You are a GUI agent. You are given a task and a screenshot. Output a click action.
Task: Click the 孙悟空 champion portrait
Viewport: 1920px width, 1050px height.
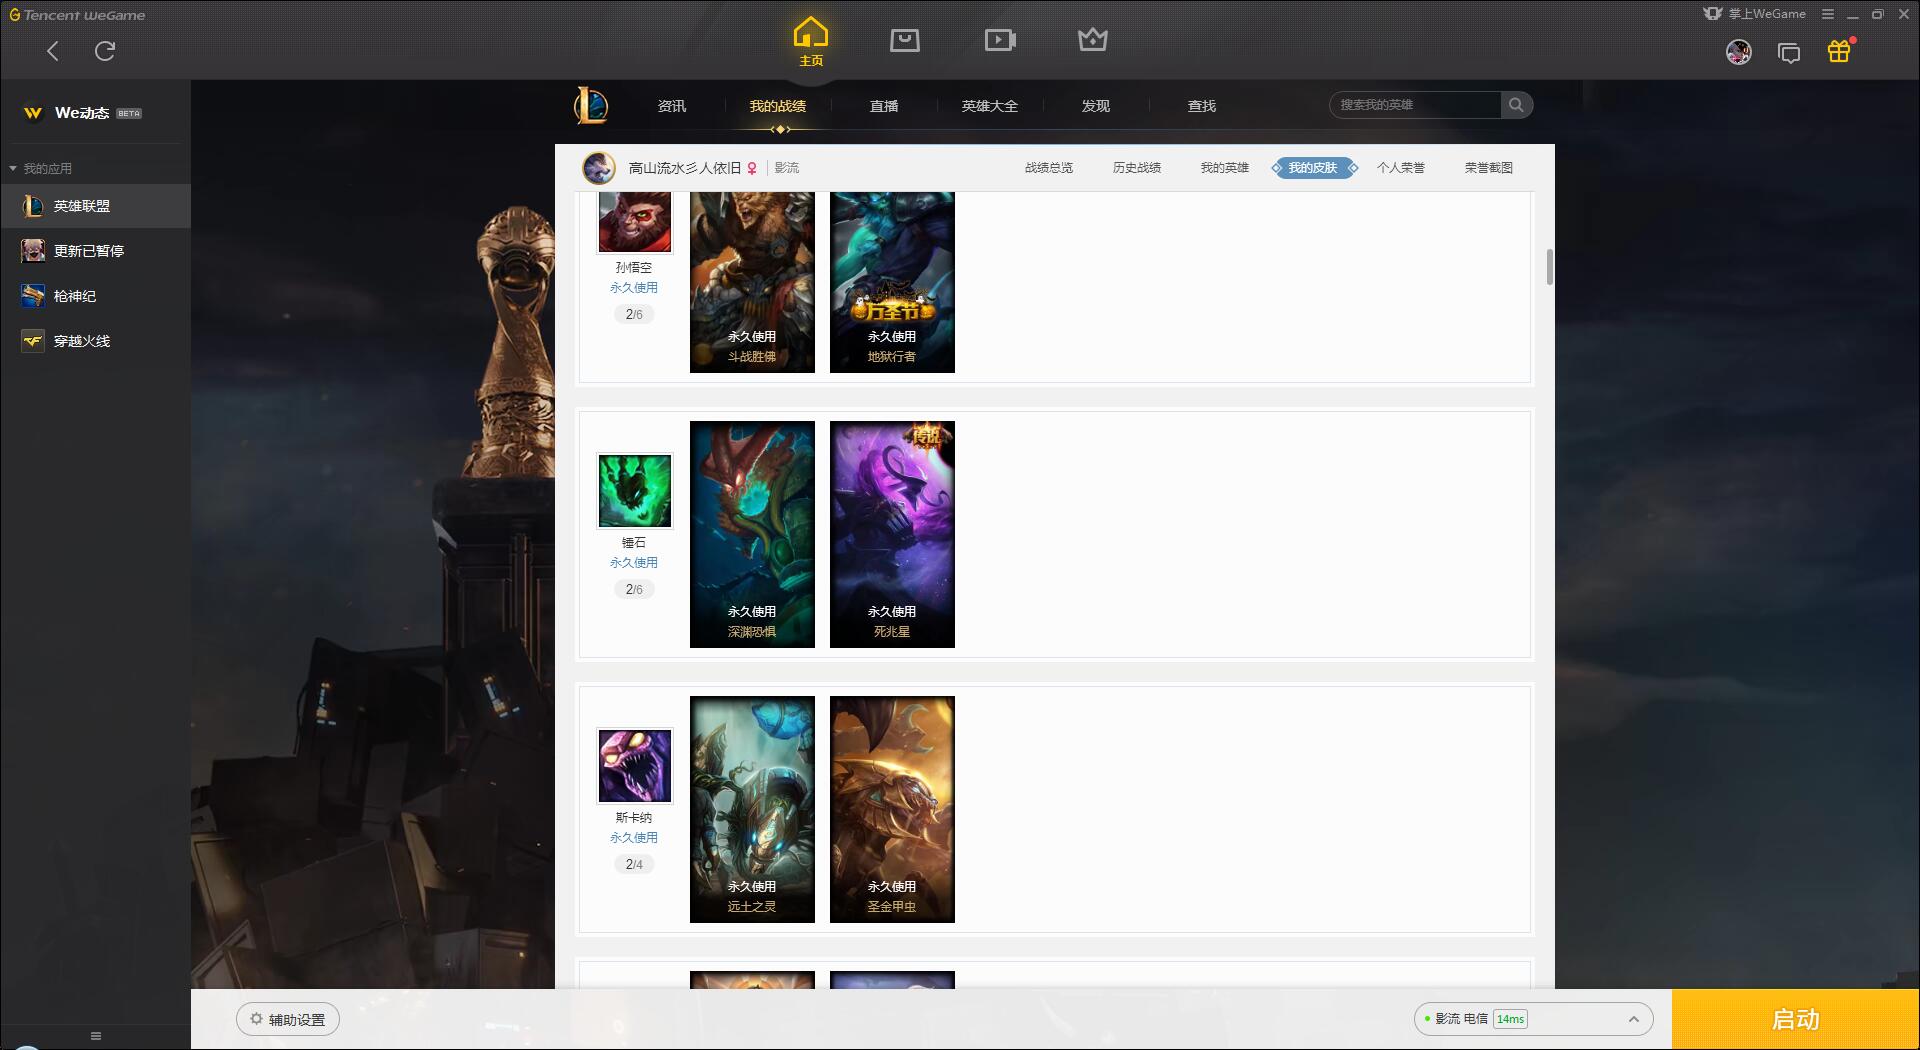point(635,222)
